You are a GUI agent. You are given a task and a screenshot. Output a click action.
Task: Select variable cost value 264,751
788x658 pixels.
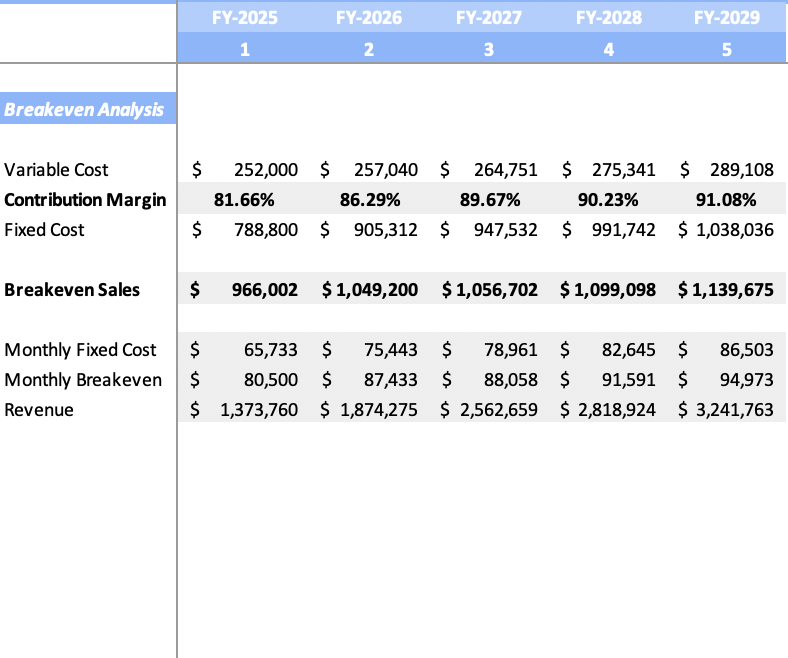(506, 170)
